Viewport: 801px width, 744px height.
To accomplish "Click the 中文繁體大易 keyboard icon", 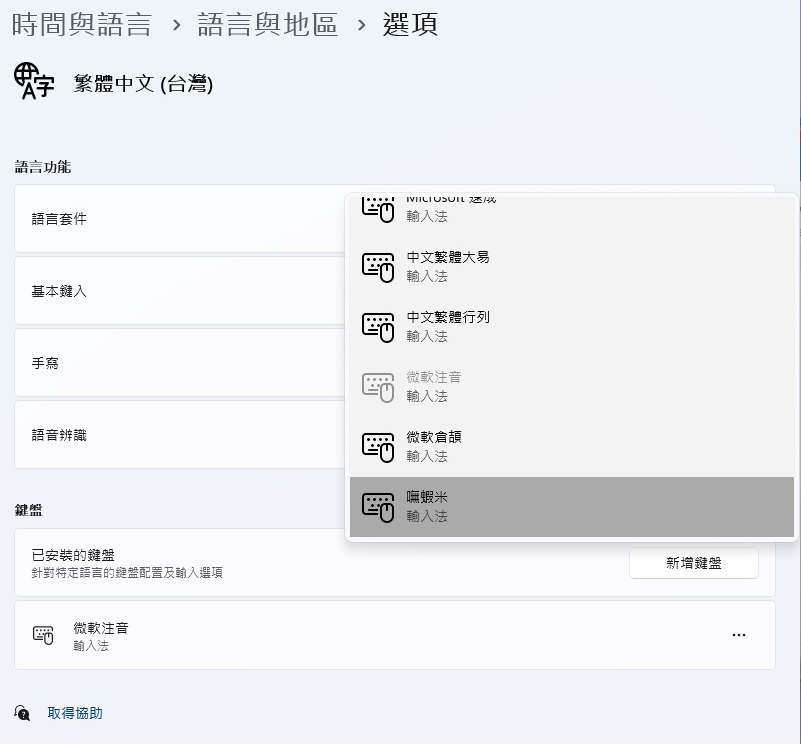I will point(378,266).
